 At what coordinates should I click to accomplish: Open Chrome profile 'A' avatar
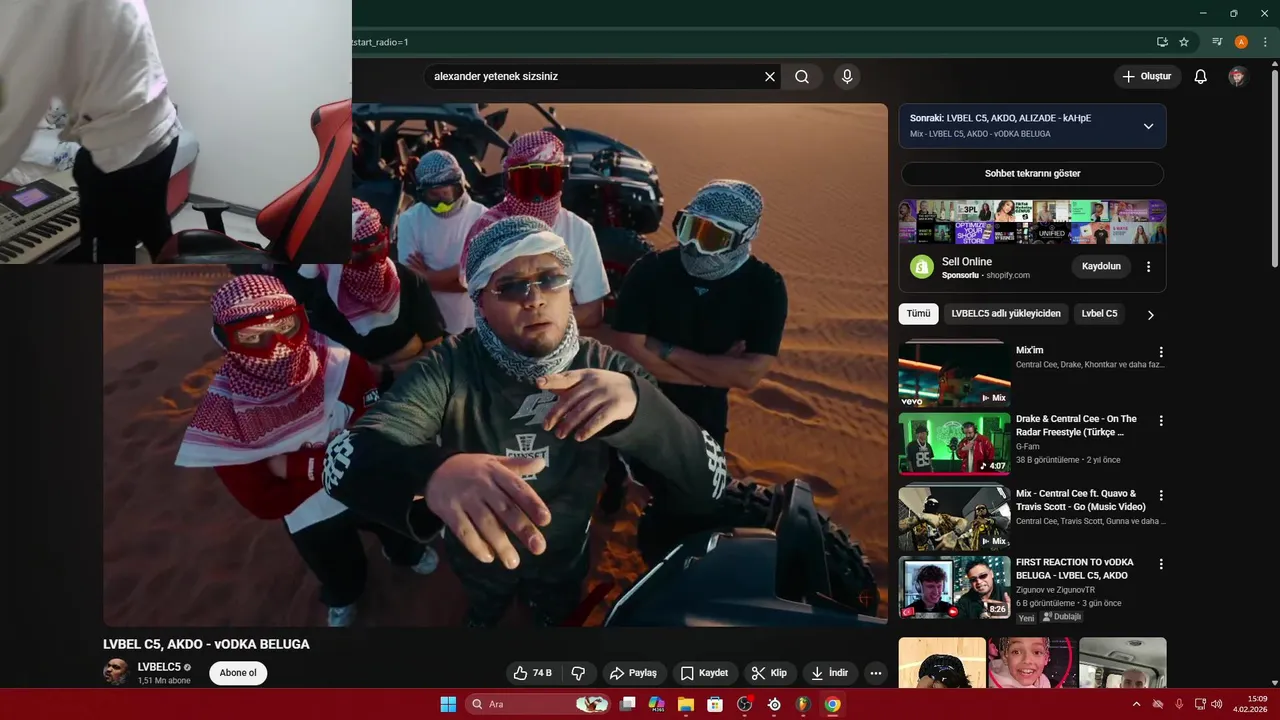pyautogui.click(x=1241, y=42)
